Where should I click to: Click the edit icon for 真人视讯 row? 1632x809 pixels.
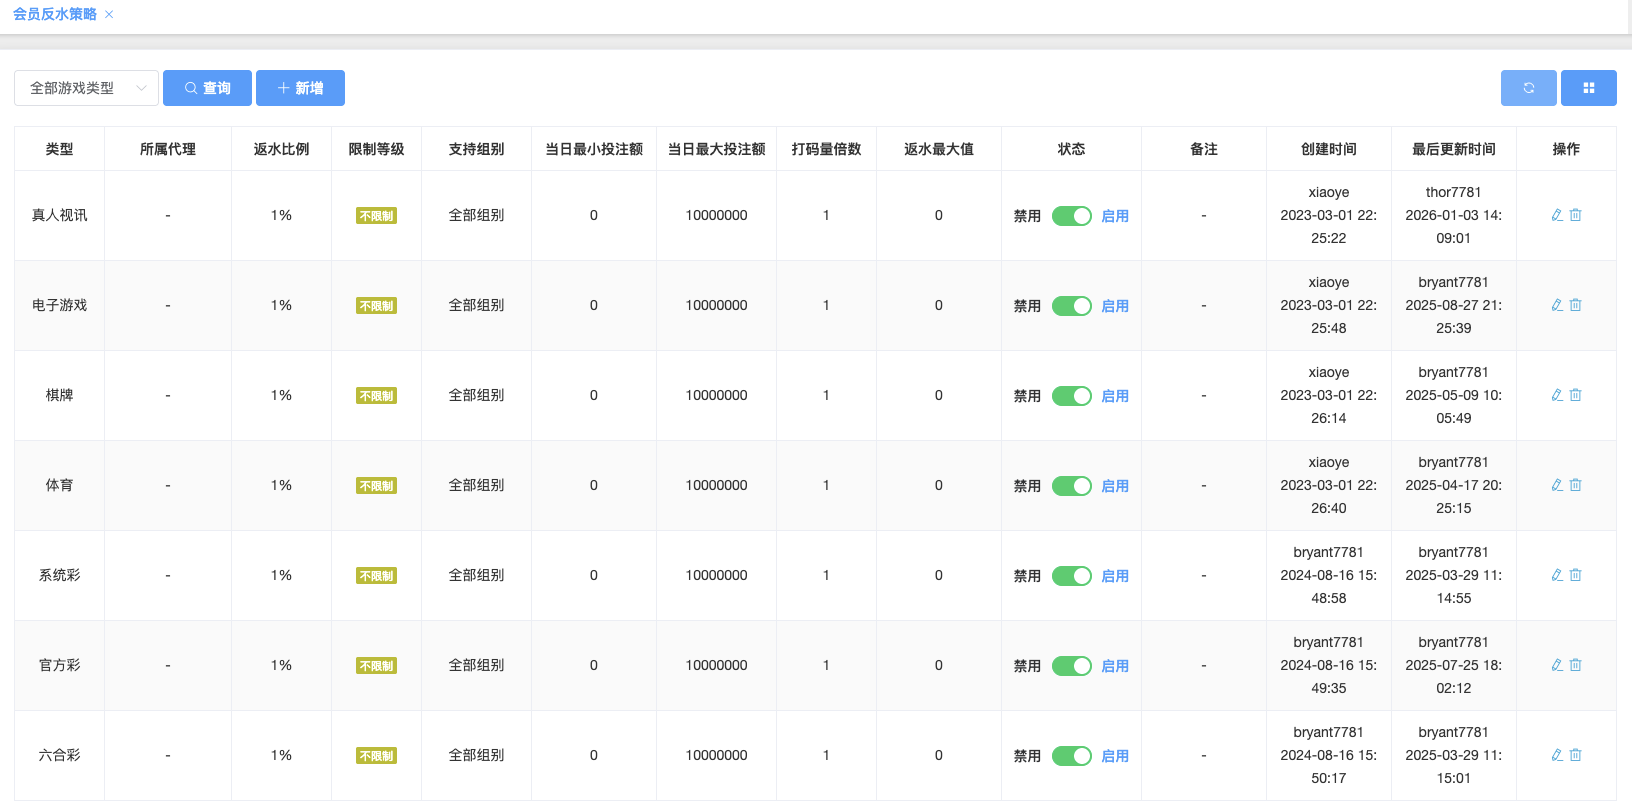(x=1557, y=215)
